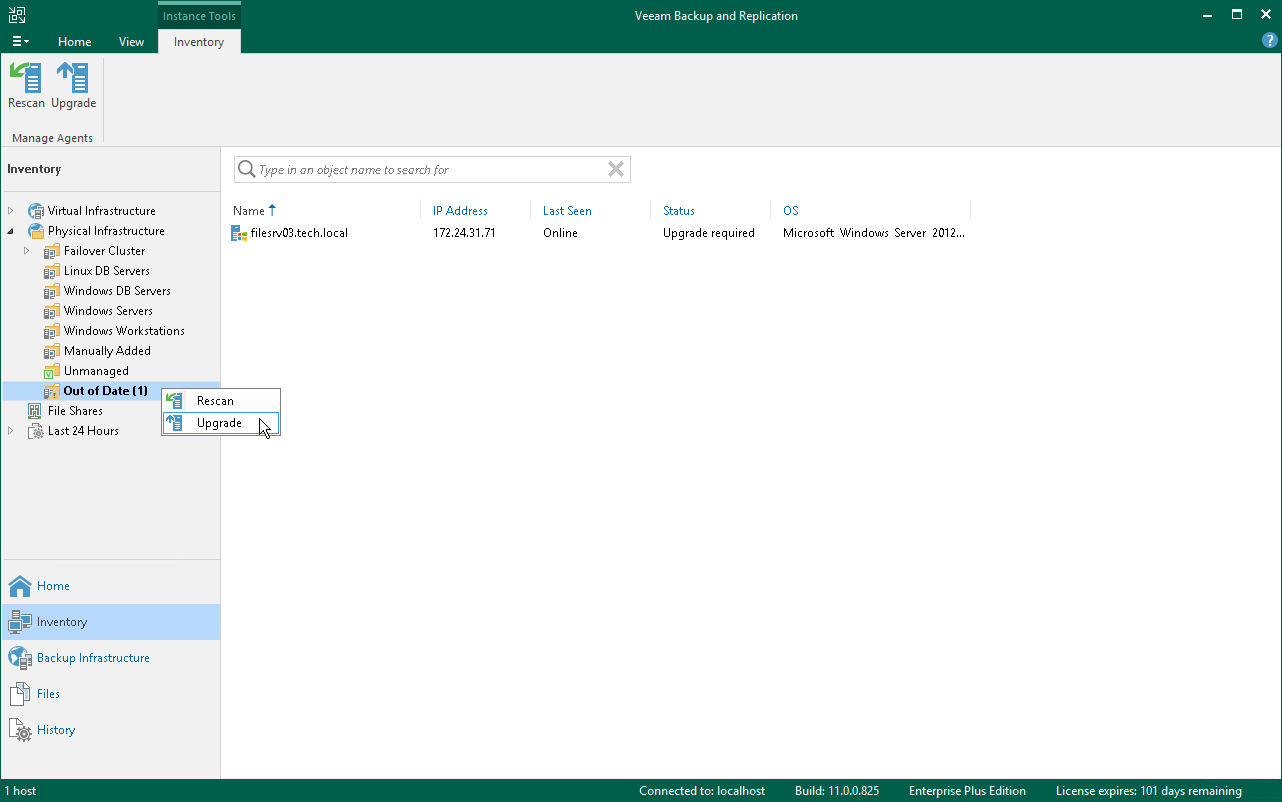Select the Unmanaged tree item
Viewport: 1282px width, 802px height.
96,371
